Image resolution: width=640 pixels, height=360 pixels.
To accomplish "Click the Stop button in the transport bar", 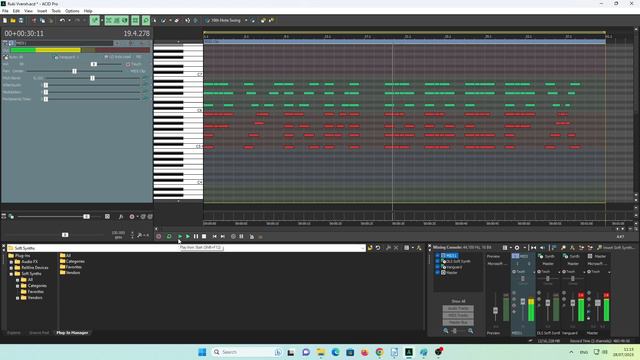I will [204, 236].
